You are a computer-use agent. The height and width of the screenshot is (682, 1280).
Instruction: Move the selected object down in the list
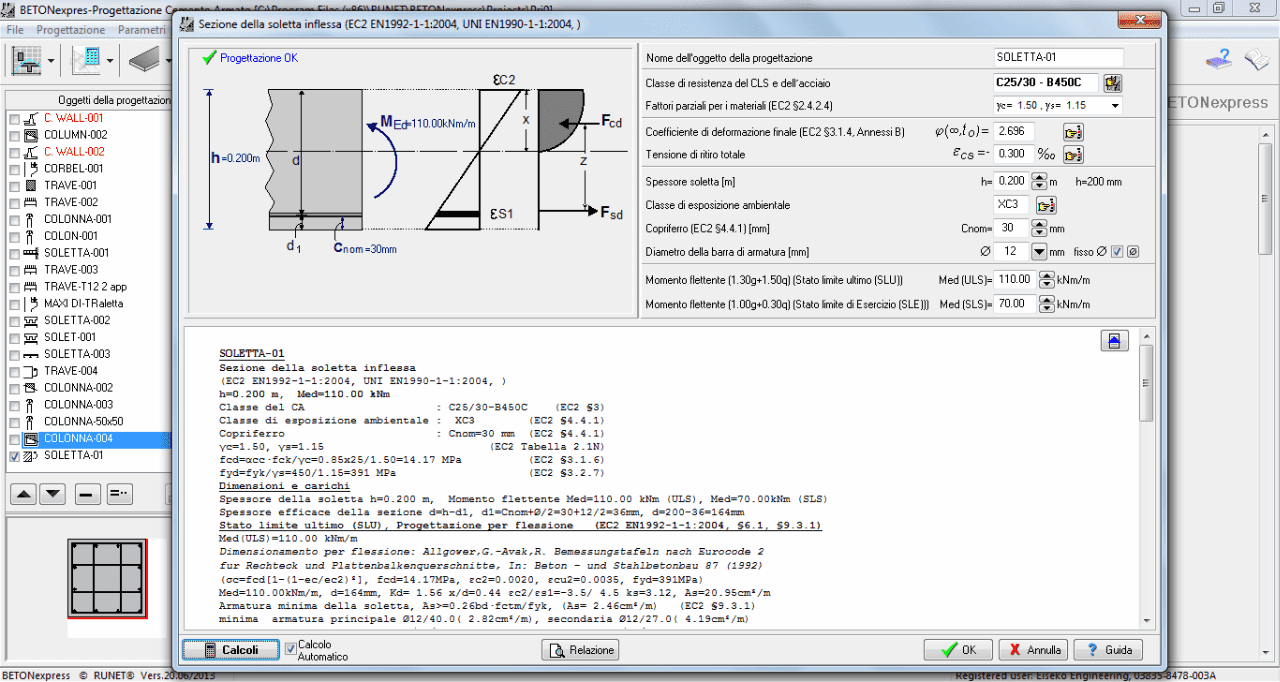point(53,494)
